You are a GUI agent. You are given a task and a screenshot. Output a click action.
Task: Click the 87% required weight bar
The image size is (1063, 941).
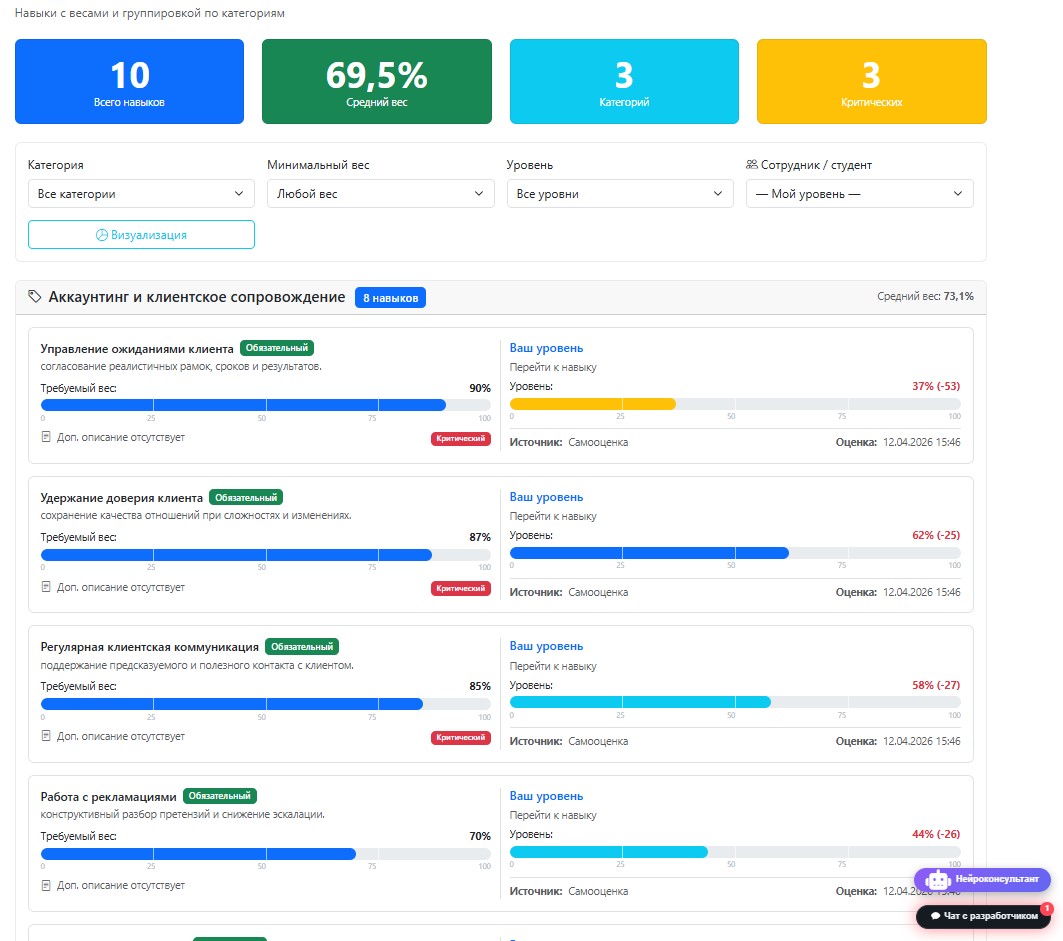[266, 555]
